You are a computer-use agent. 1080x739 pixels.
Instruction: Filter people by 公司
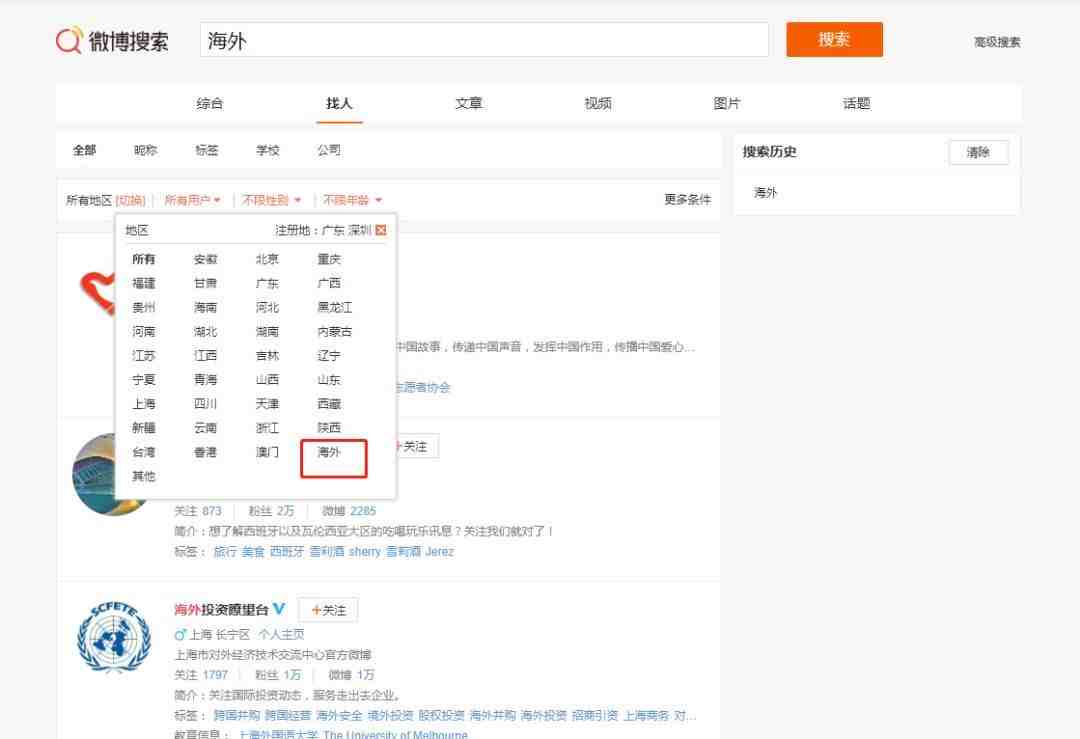329,150
